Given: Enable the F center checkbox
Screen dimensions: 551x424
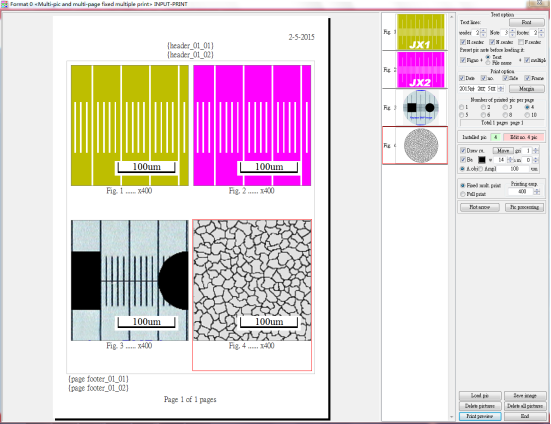Looking at the screenshot, I should 521,42.
